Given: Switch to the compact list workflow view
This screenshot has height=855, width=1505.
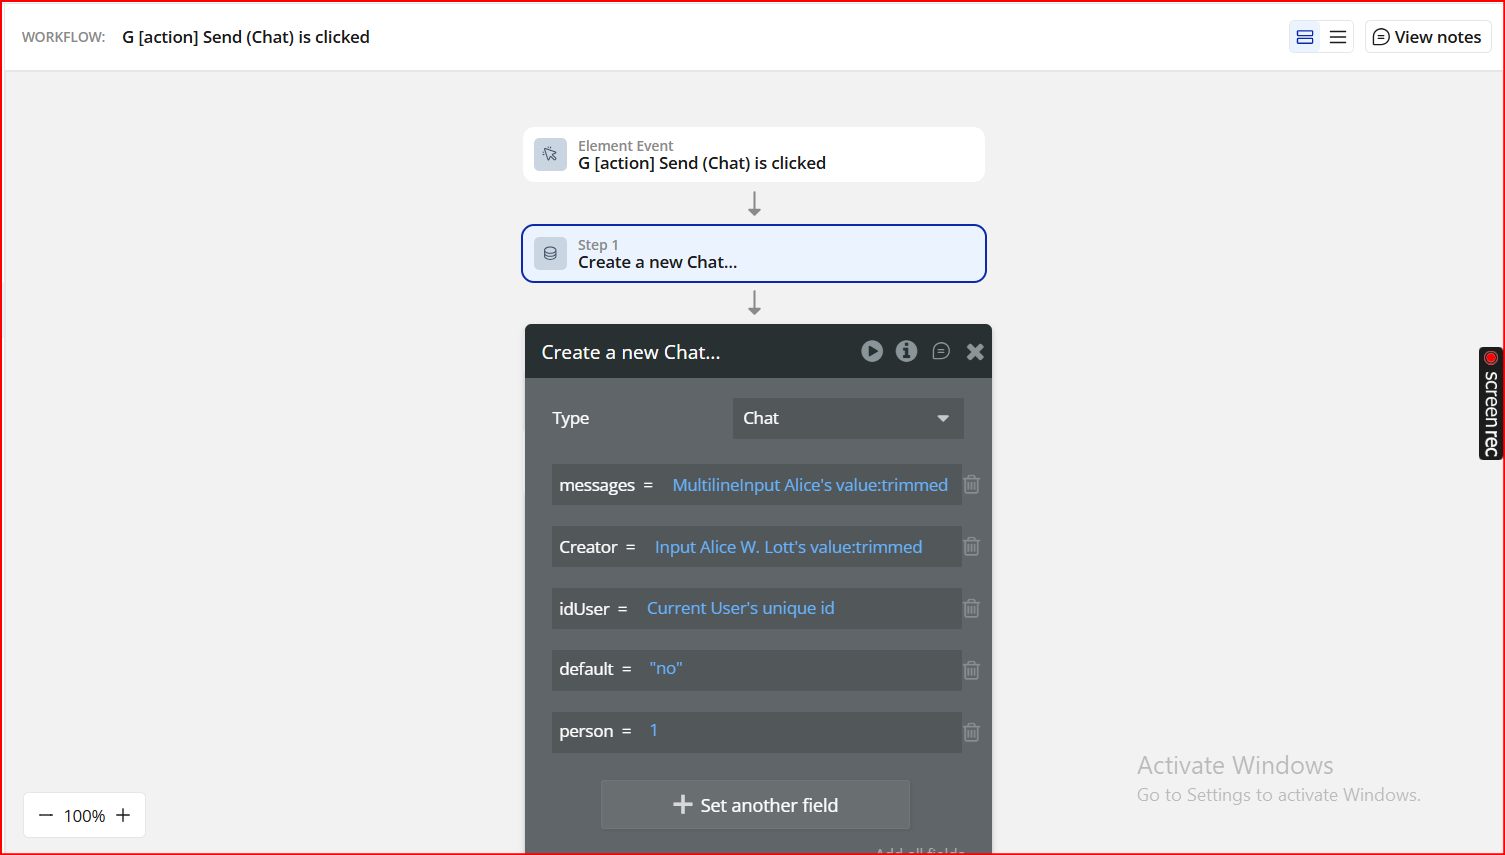Looking at the screenshot, I should pos(1337,37).
